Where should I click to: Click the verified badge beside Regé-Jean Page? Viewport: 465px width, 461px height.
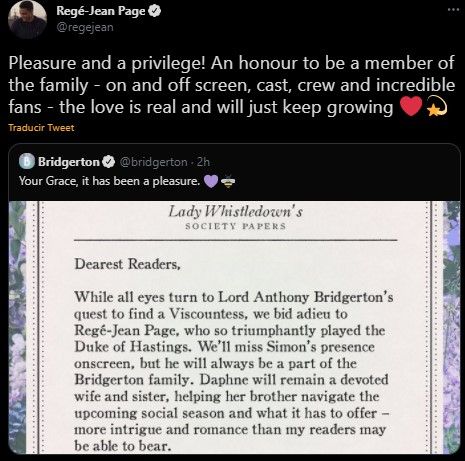click(154, 11)
